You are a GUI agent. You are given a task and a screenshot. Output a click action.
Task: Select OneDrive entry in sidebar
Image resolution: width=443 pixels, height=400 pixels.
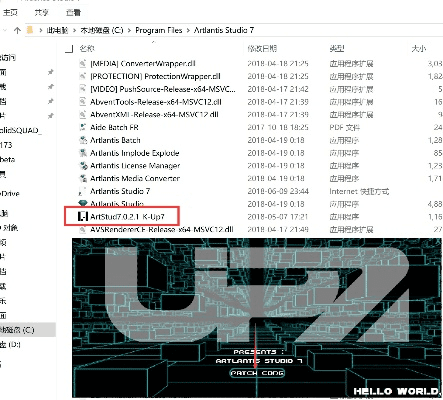click(10, 193)
